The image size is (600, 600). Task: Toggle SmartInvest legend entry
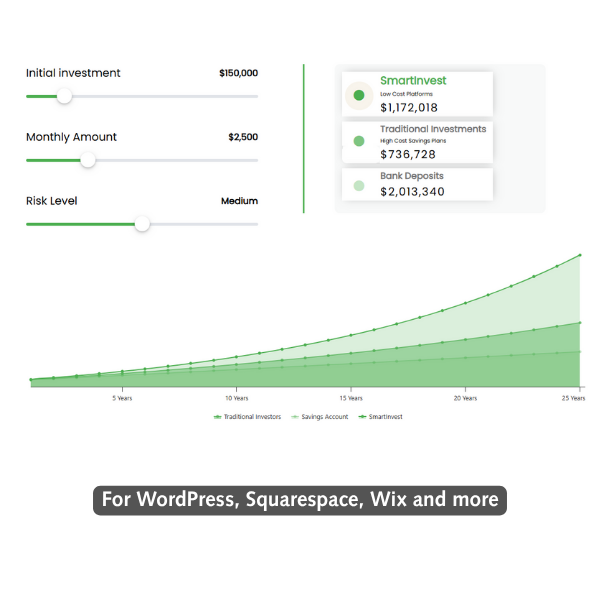(380, 417)
